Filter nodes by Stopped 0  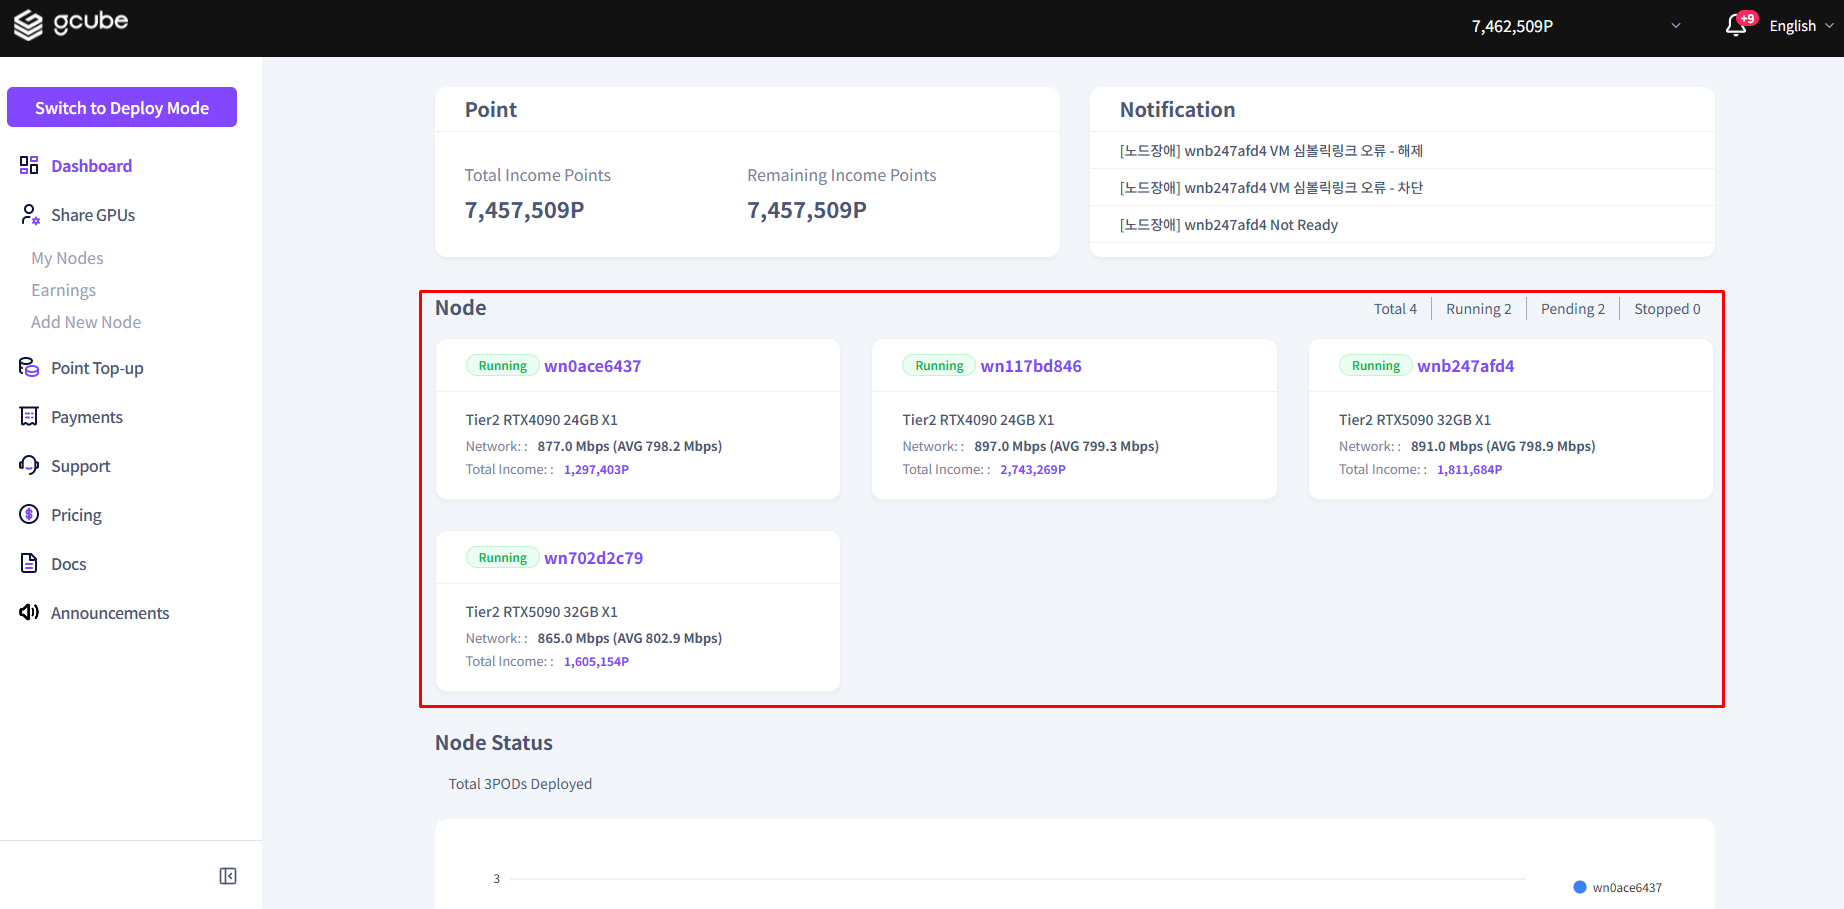tap(1667, 309)
